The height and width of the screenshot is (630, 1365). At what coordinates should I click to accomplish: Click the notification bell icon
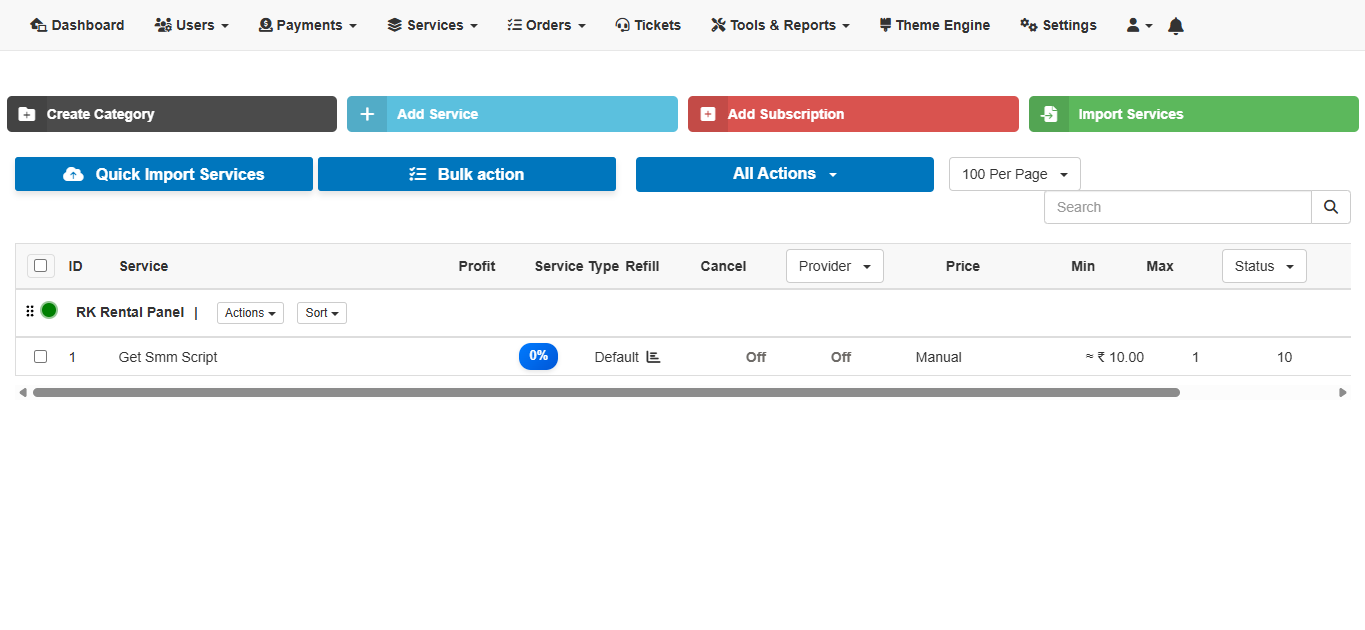pyautogui.click(x=1176, y=26)
